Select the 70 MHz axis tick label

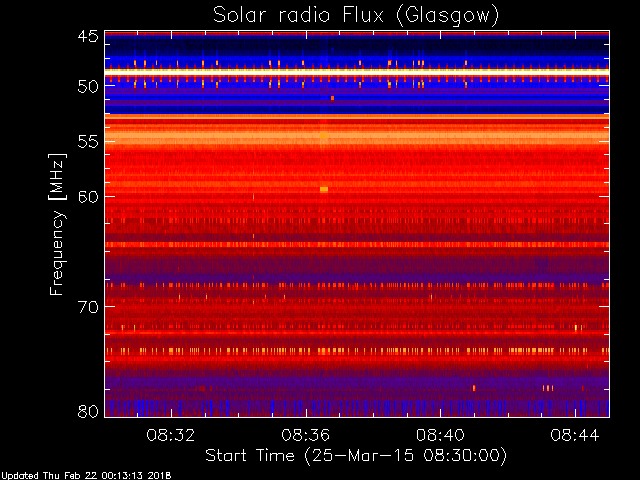[88, 307]
